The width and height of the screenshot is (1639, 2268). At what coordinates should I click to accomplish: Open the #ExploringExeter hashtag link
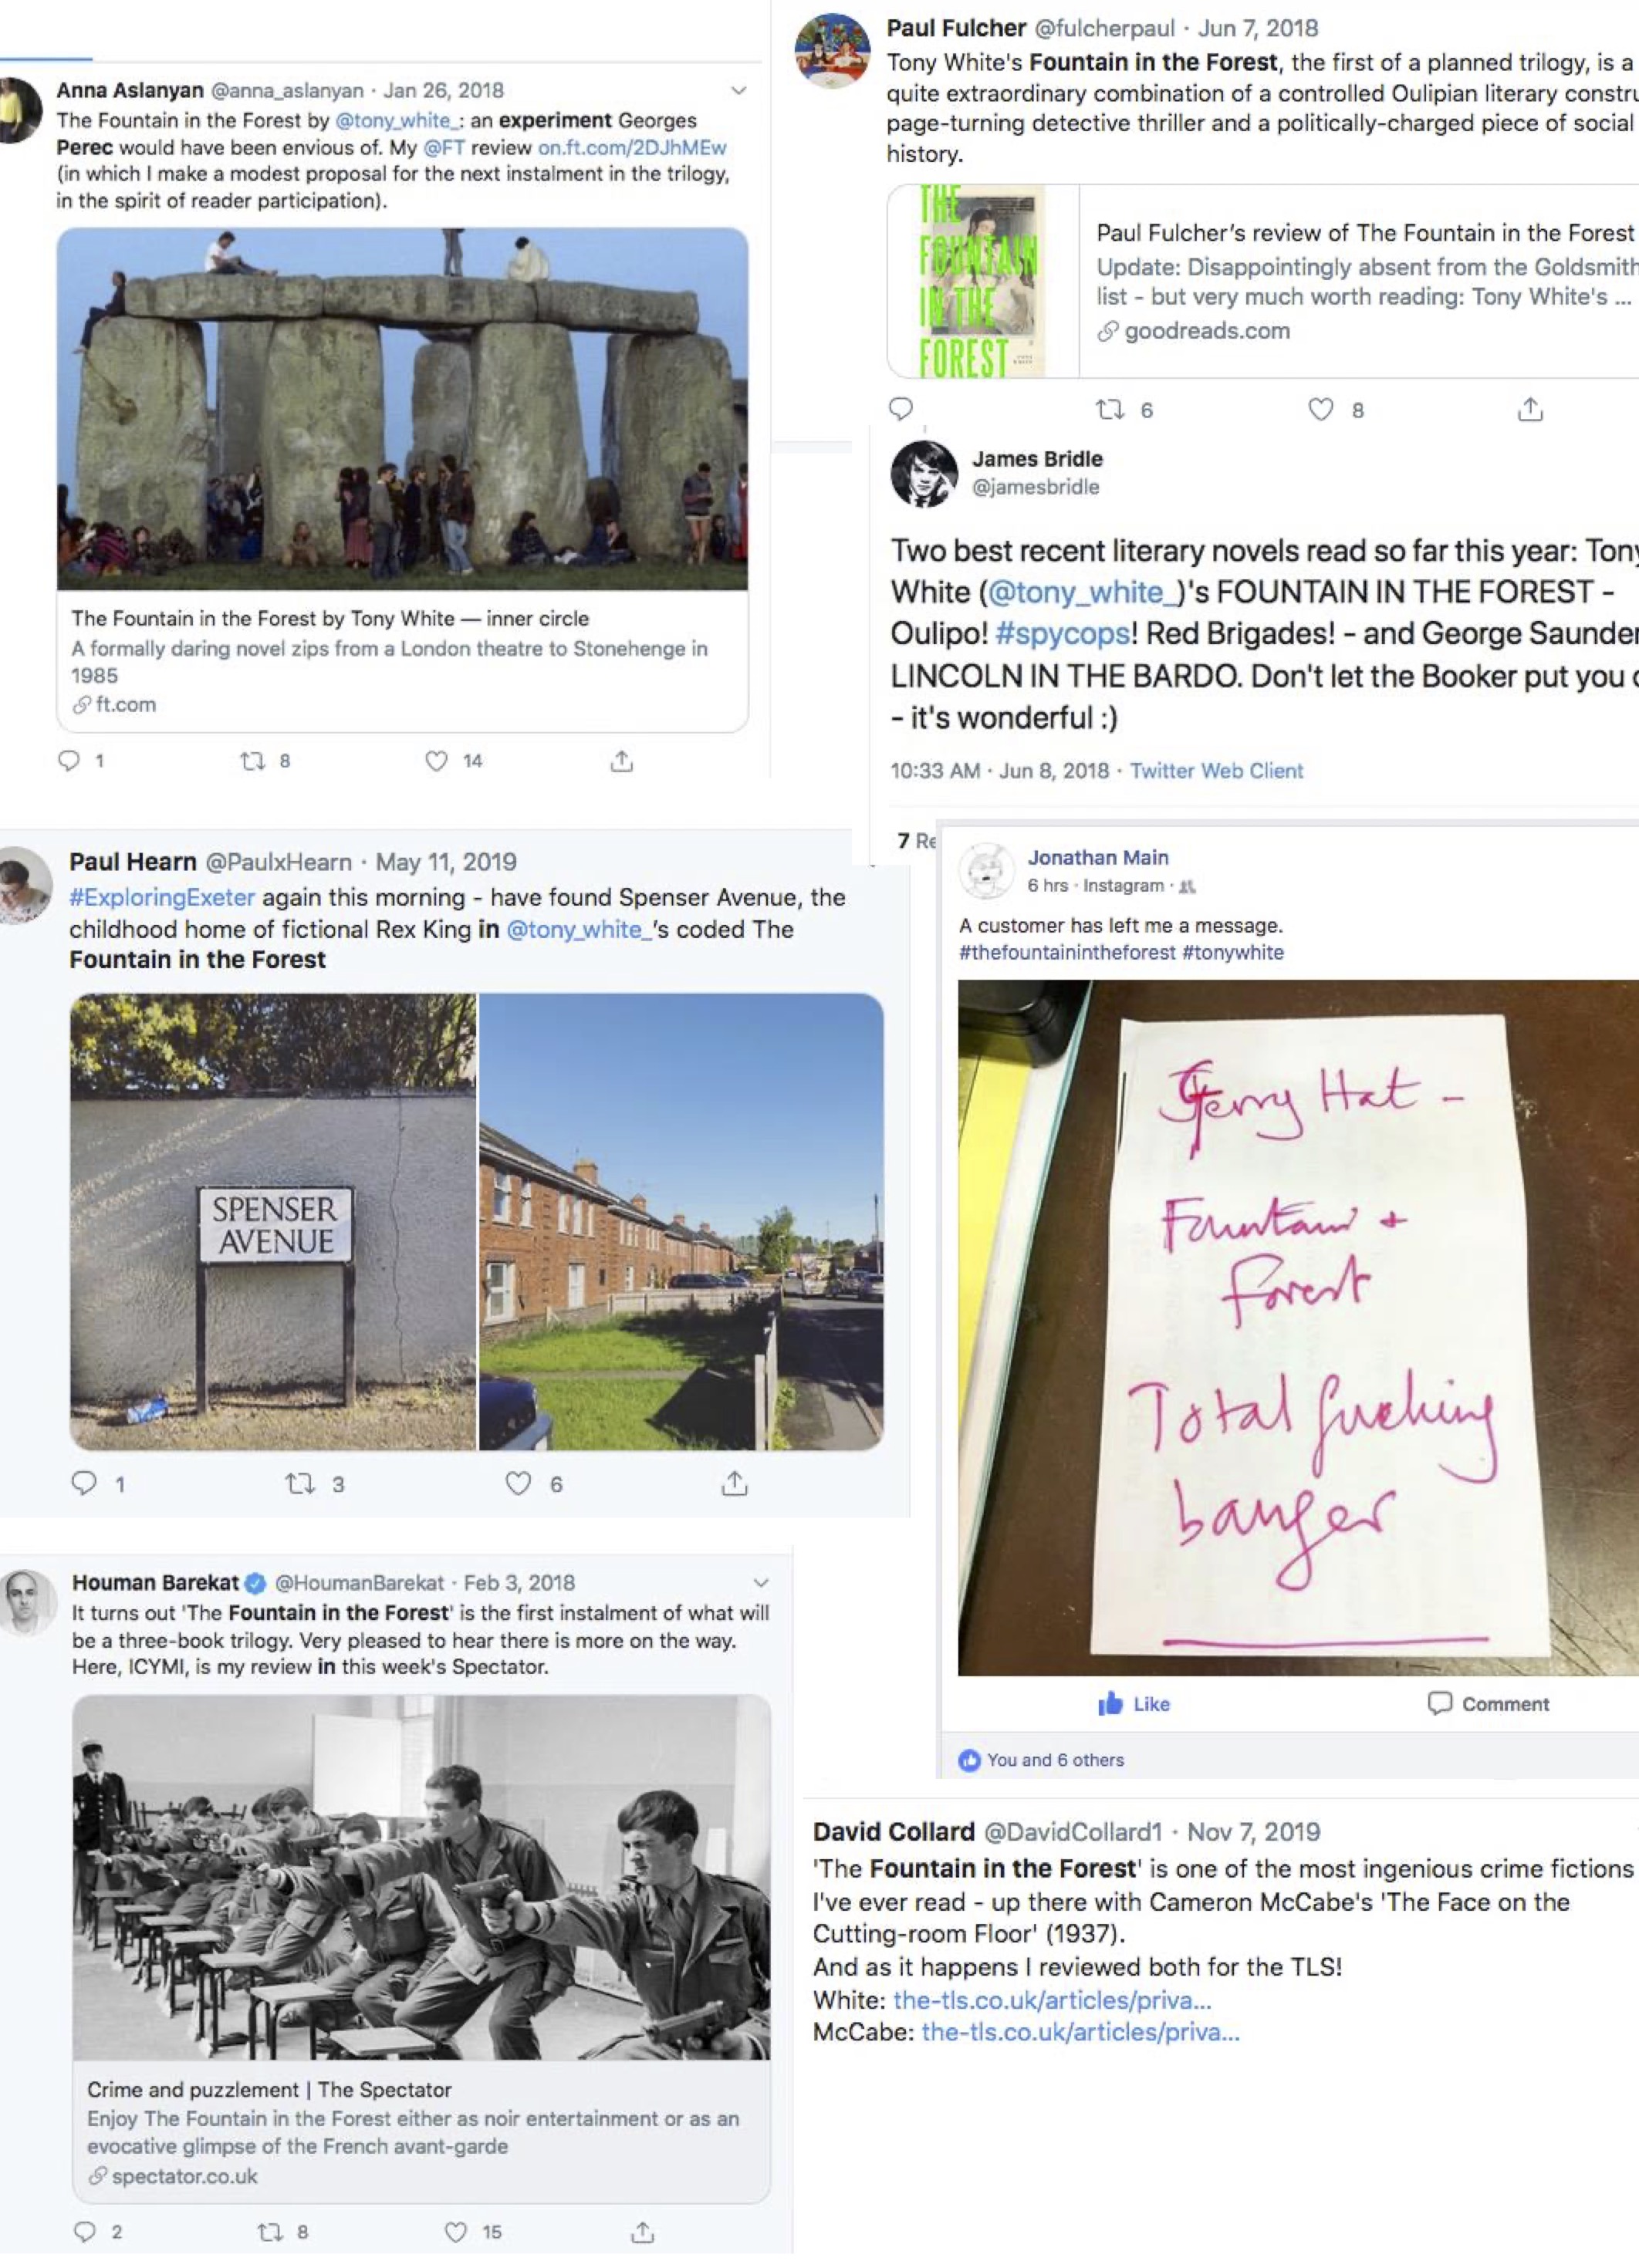tap(162, 897)
